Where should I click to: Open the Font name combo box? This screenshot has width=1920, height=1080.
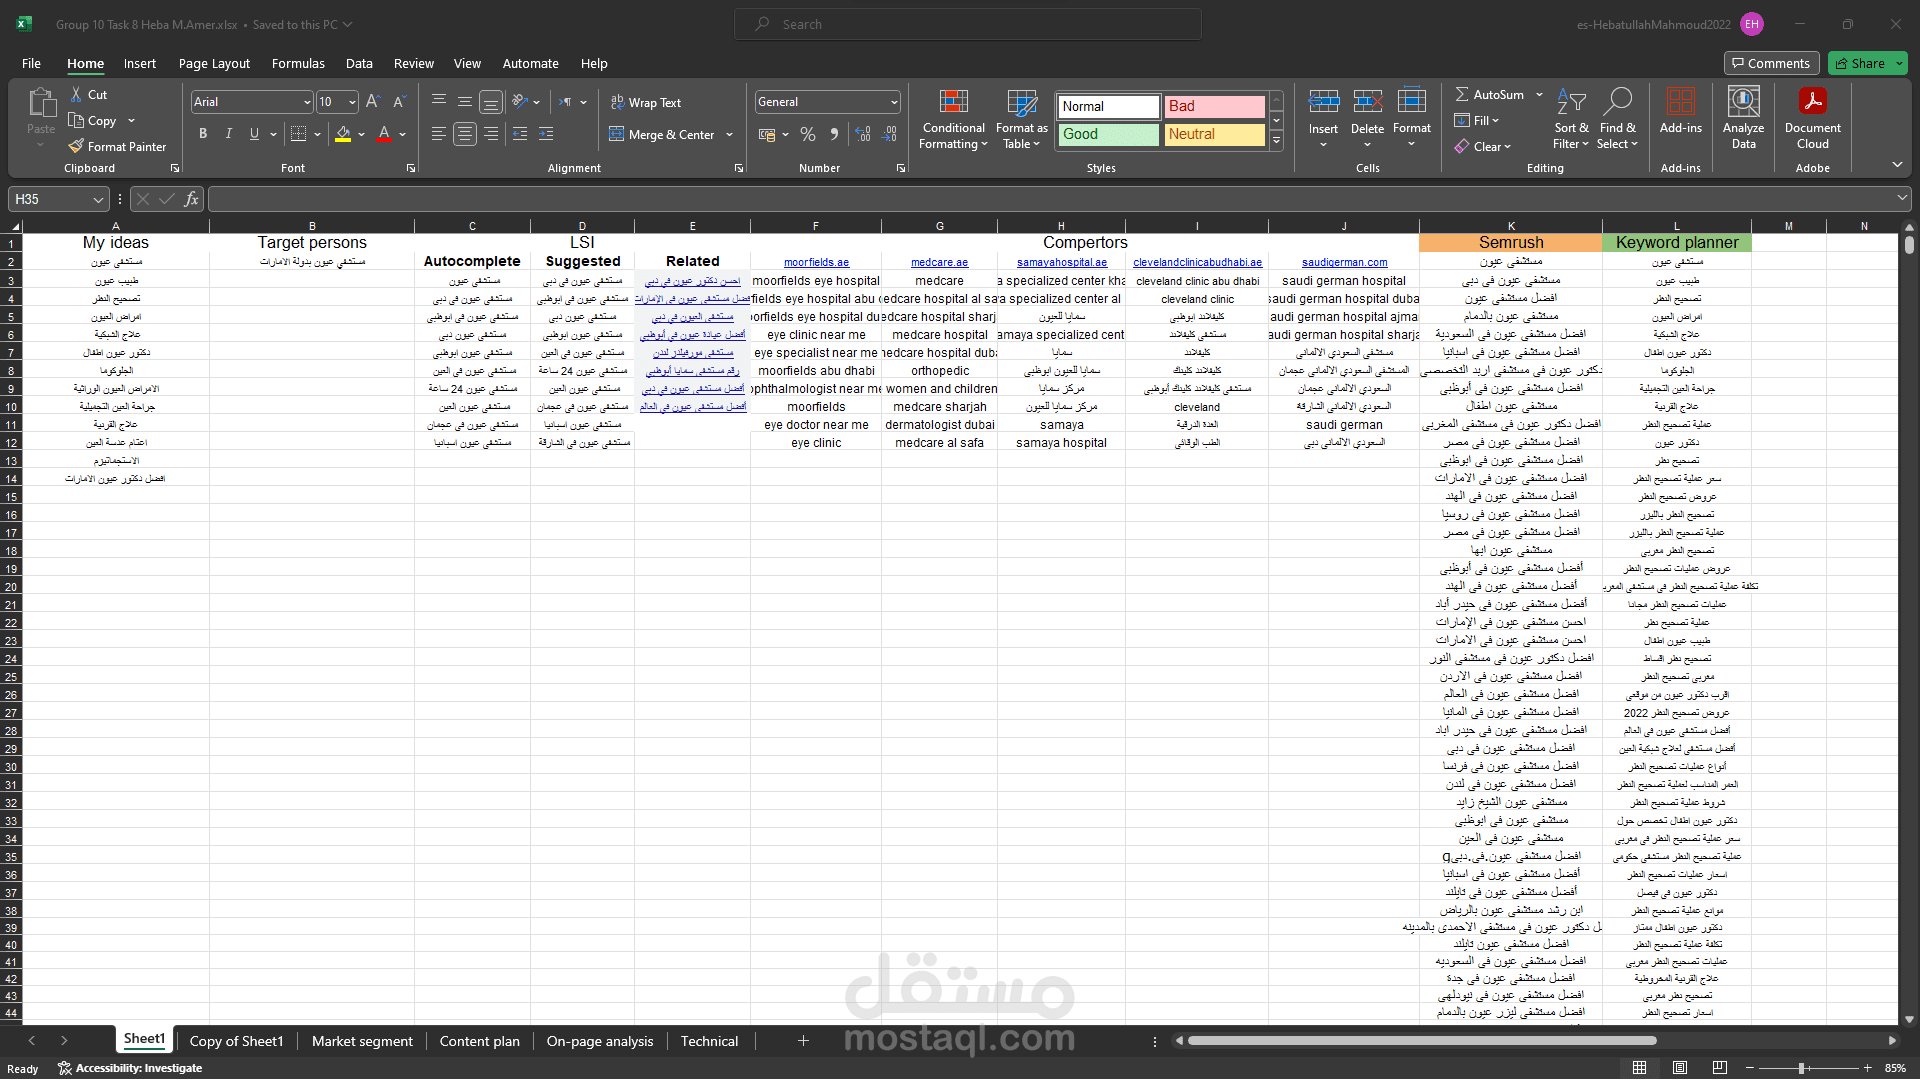click(252, 102)
